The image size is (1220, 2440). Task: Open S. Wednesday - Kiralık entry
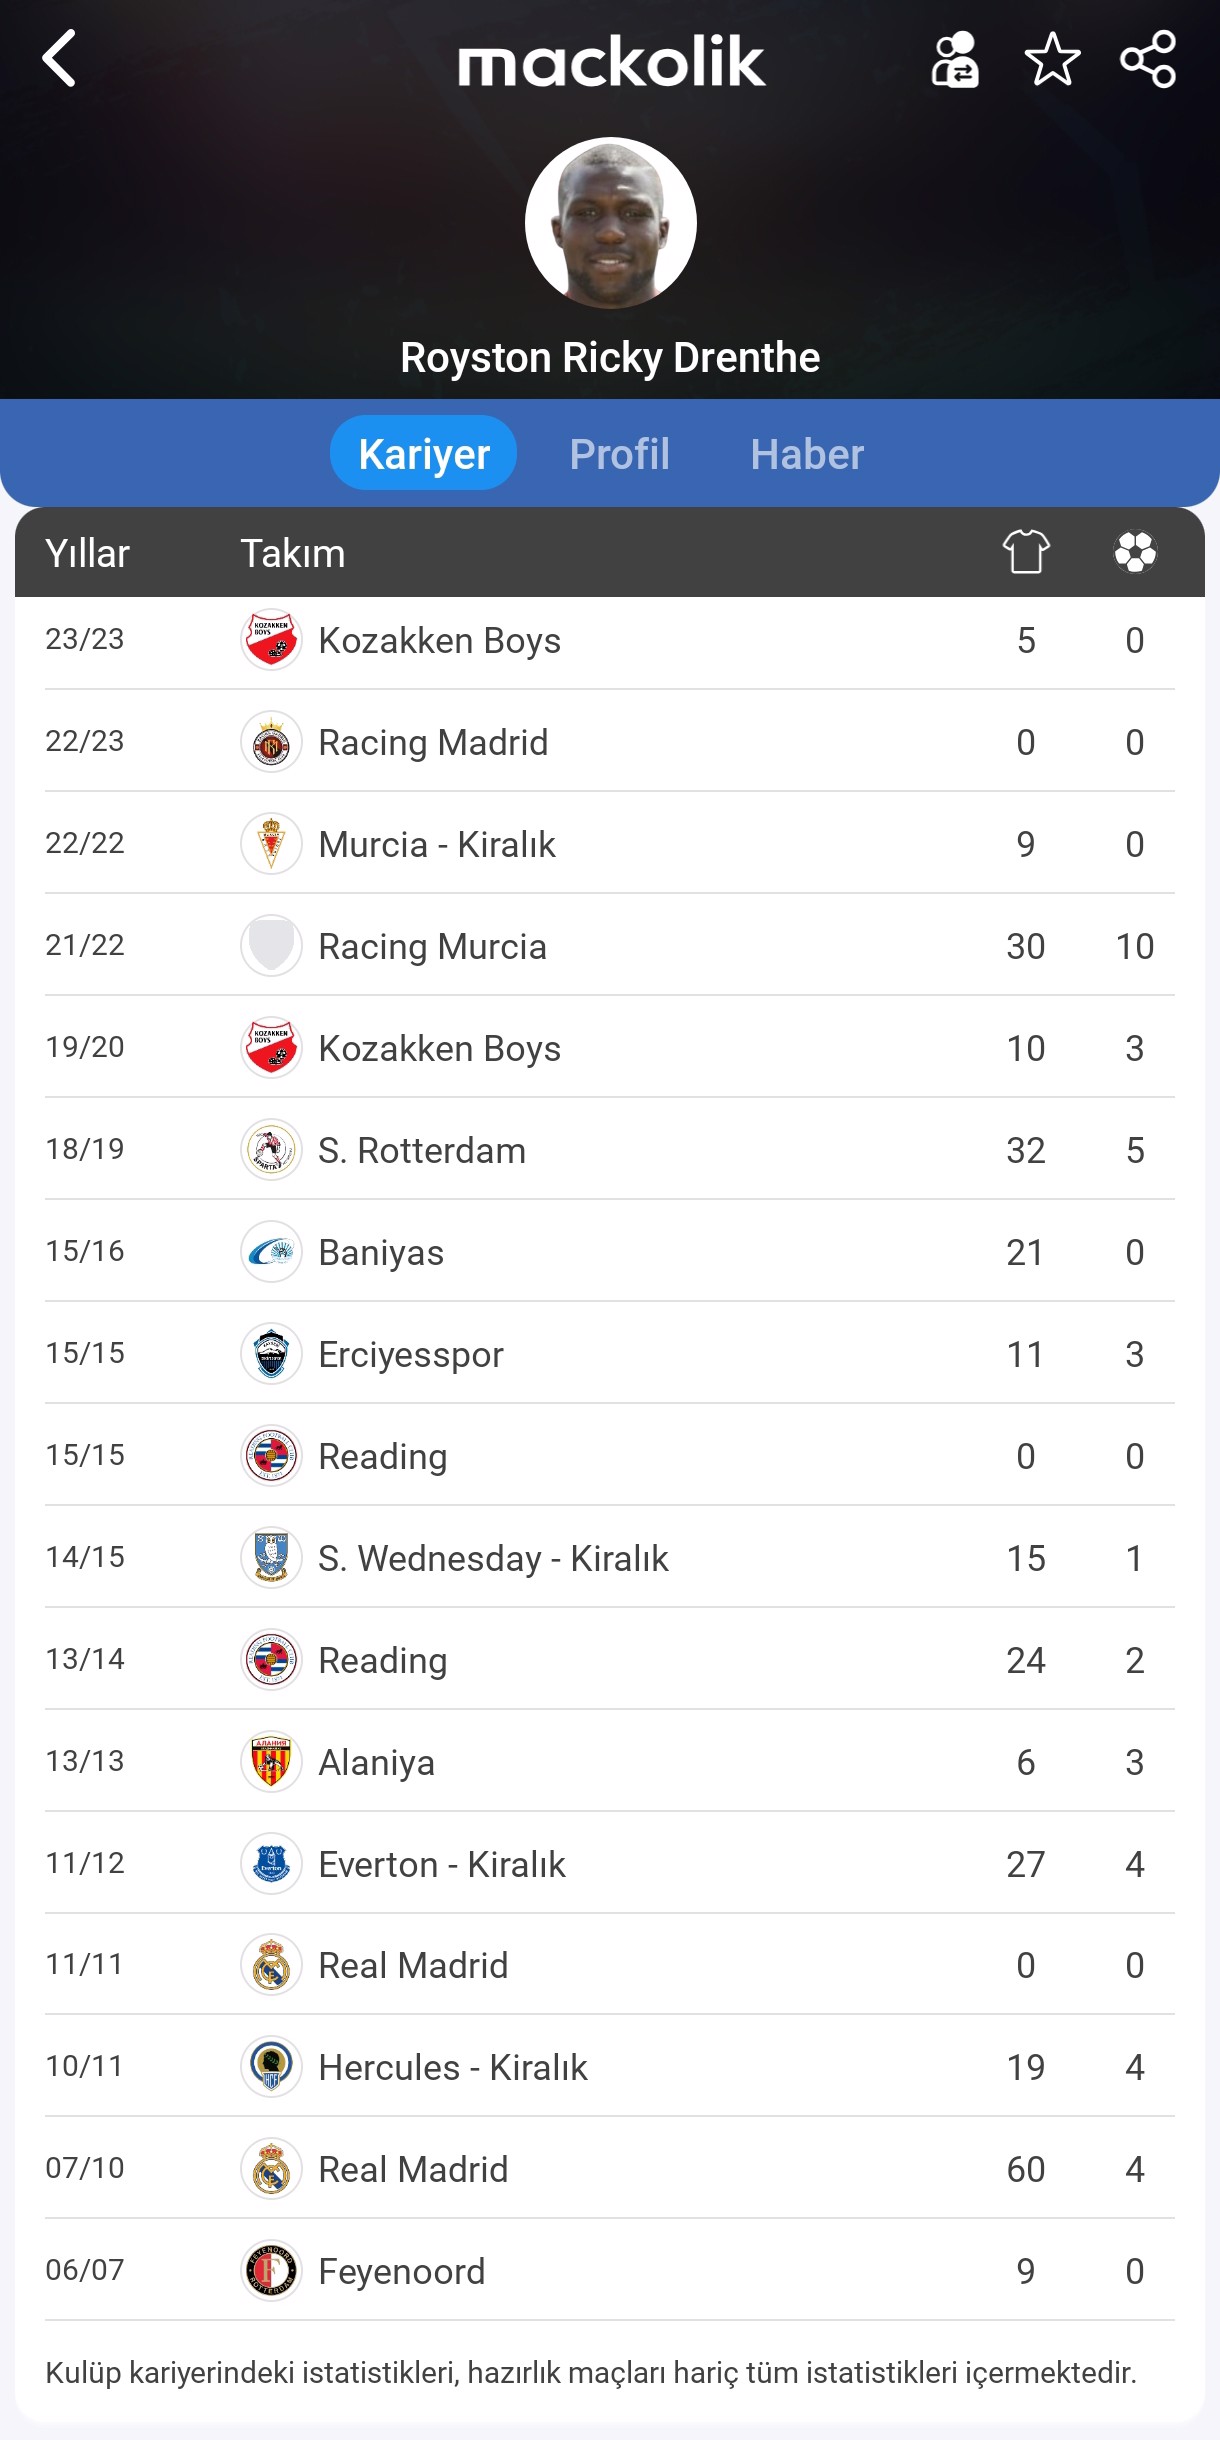[x=493, y=1558]
